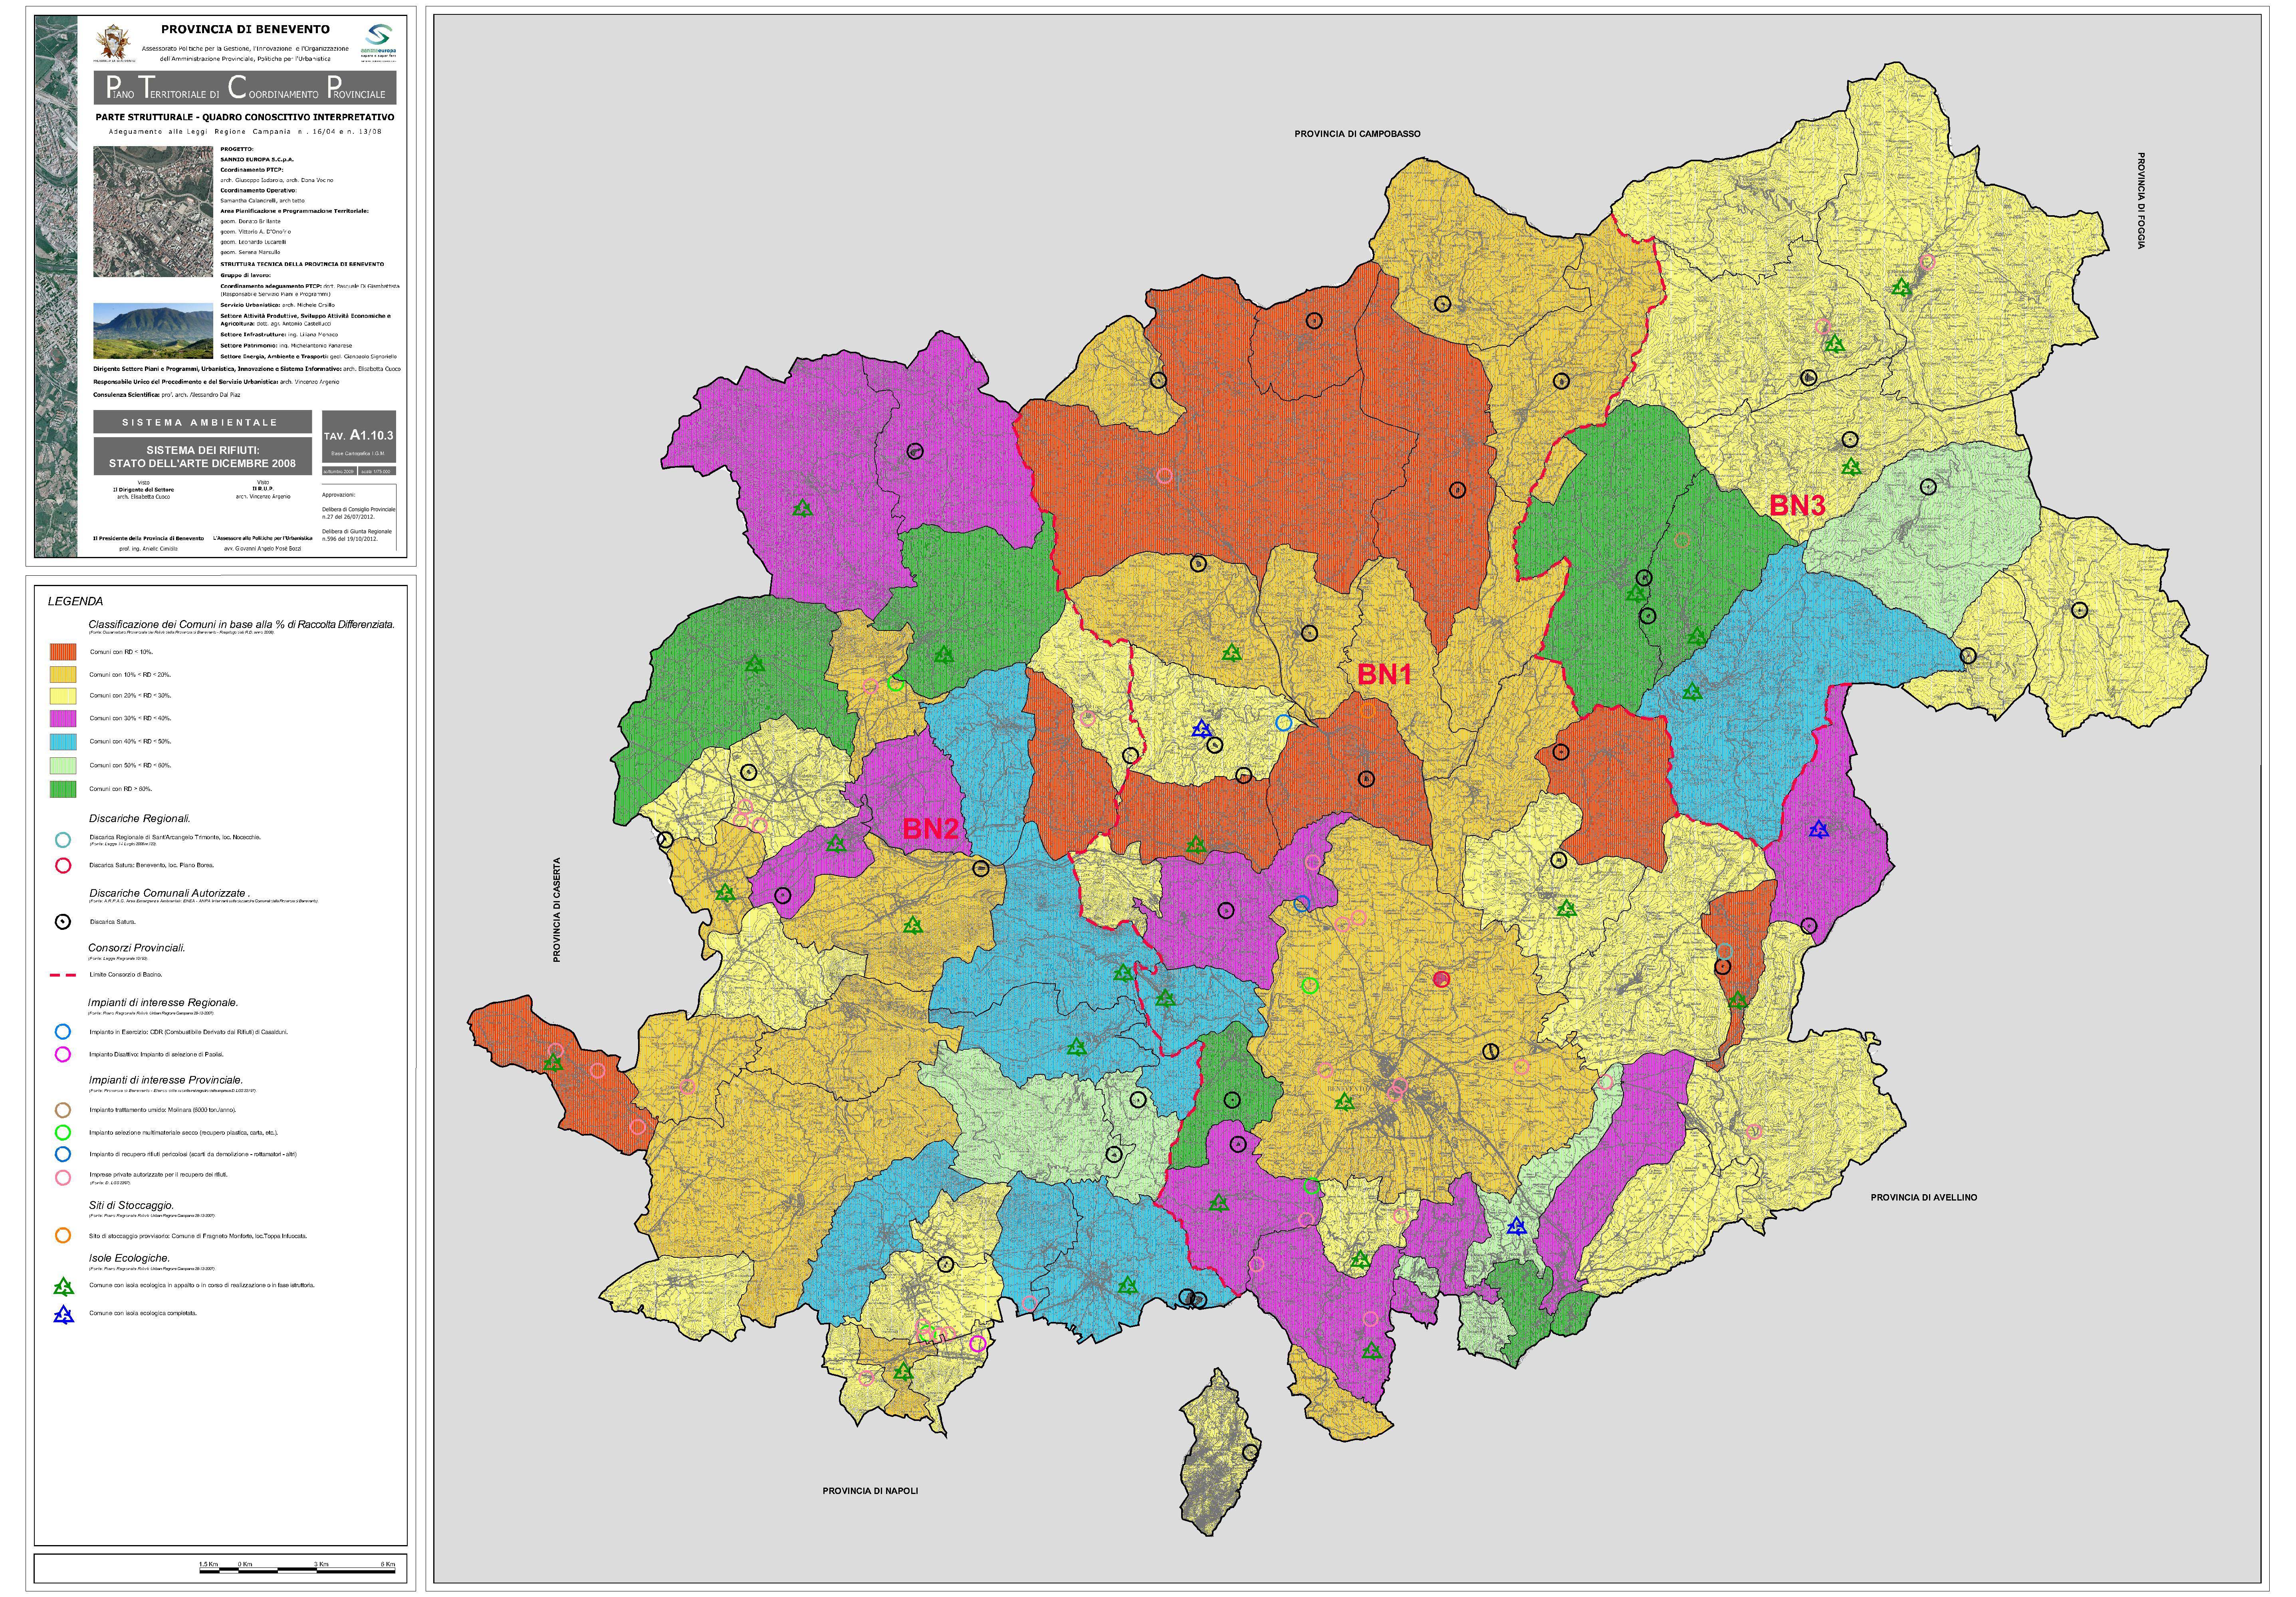Click the red dashed Limite Consorzio di Bacino symbol
2296x1597 pixels.
click(63, 975)
